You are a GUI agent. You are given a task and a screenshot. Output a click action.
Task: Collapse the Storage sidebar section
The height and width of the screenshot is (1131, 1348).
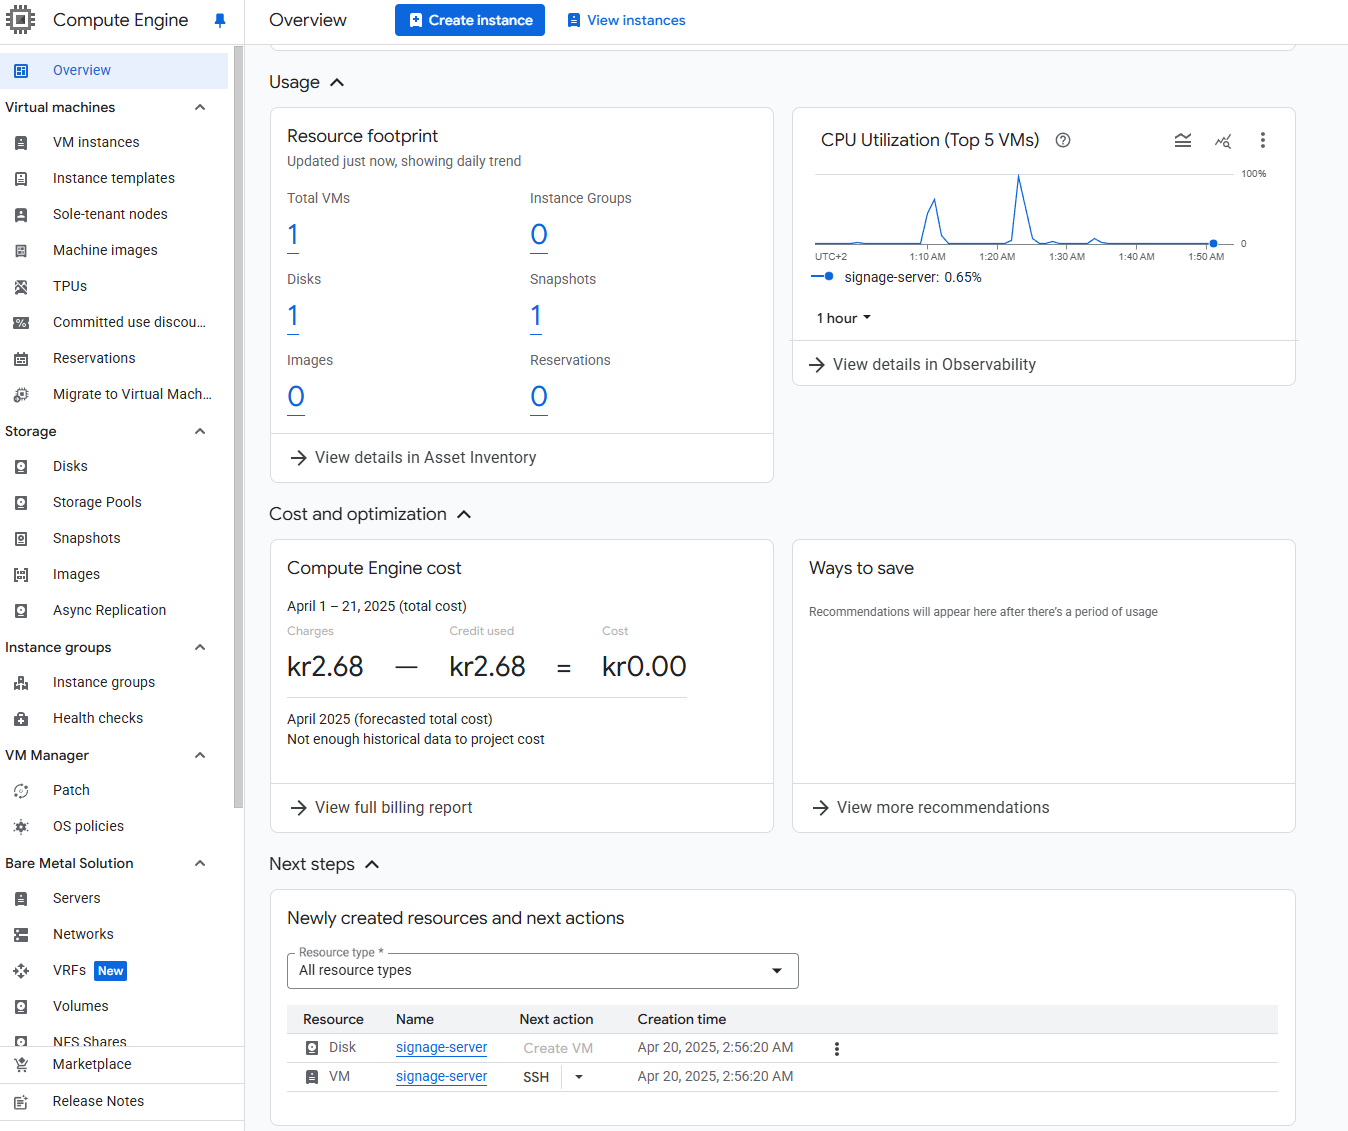200,431
